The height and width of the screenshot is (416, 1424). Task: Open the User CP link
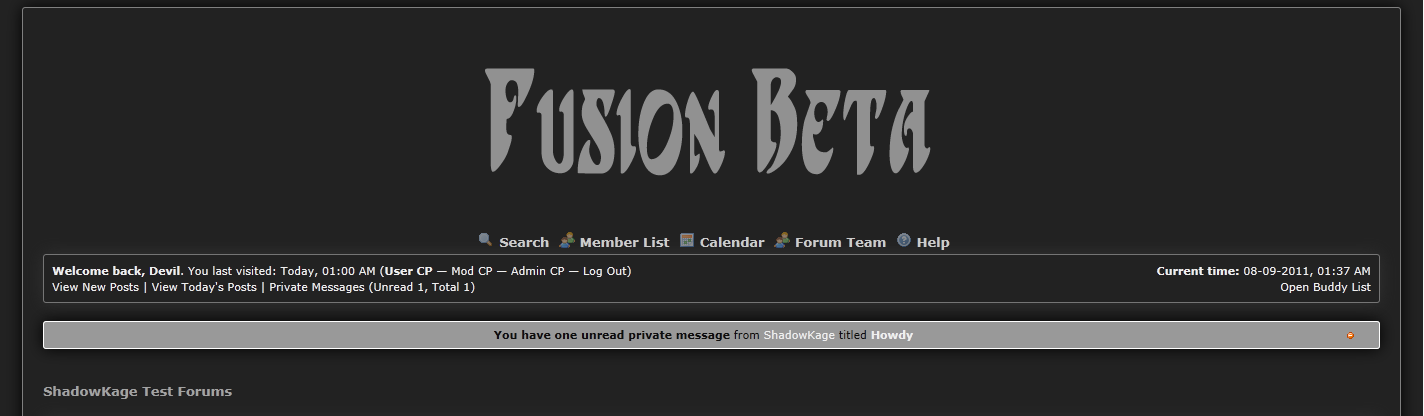[x=409, y=271]
